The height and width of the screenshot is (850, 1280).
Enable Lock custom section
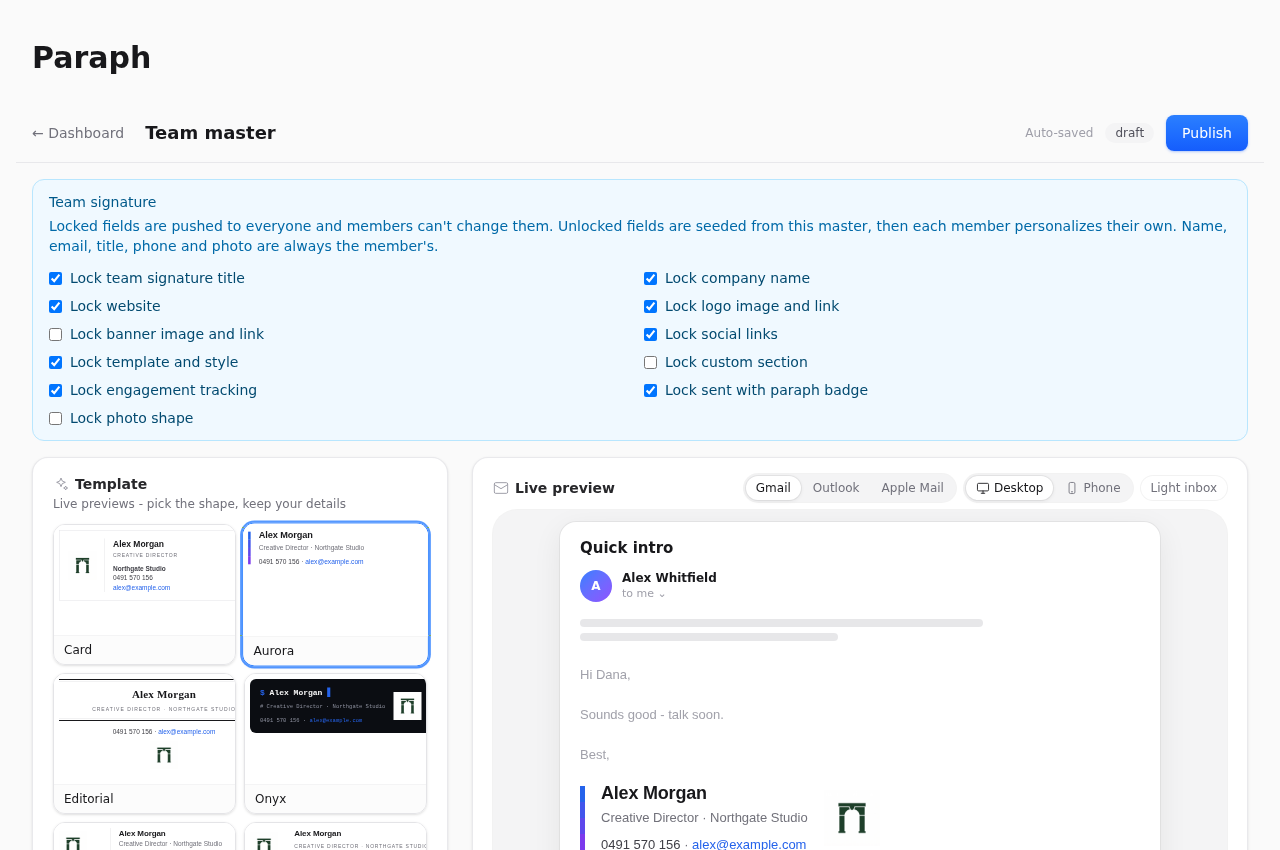click(651, 363)
